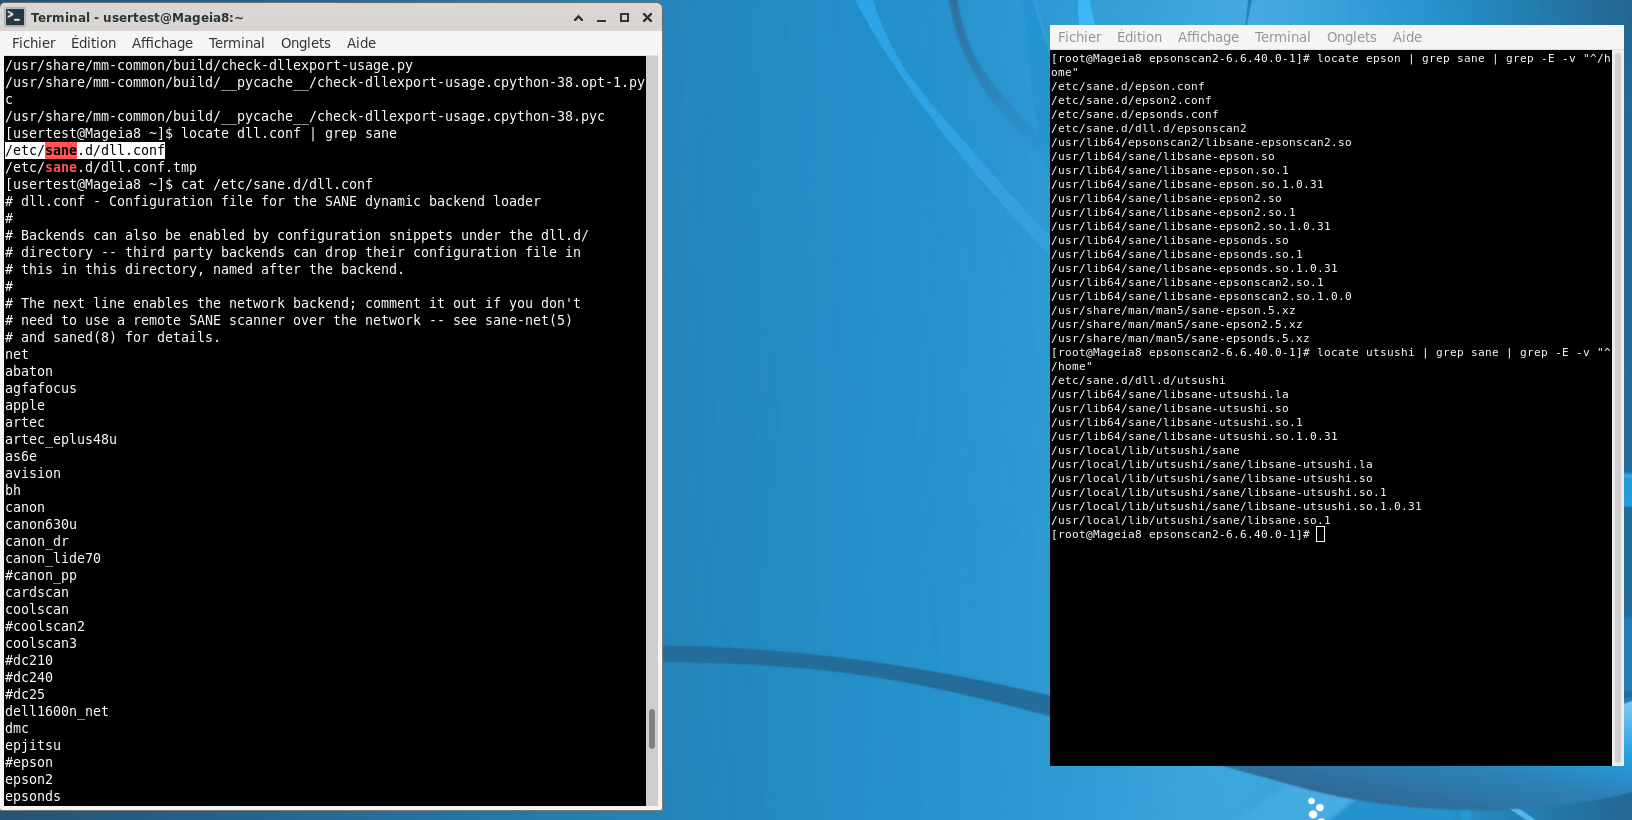Click the commented '#canon_pp' line
The height and width of the screenshot is (820, 1632).
tap(41, 575)
